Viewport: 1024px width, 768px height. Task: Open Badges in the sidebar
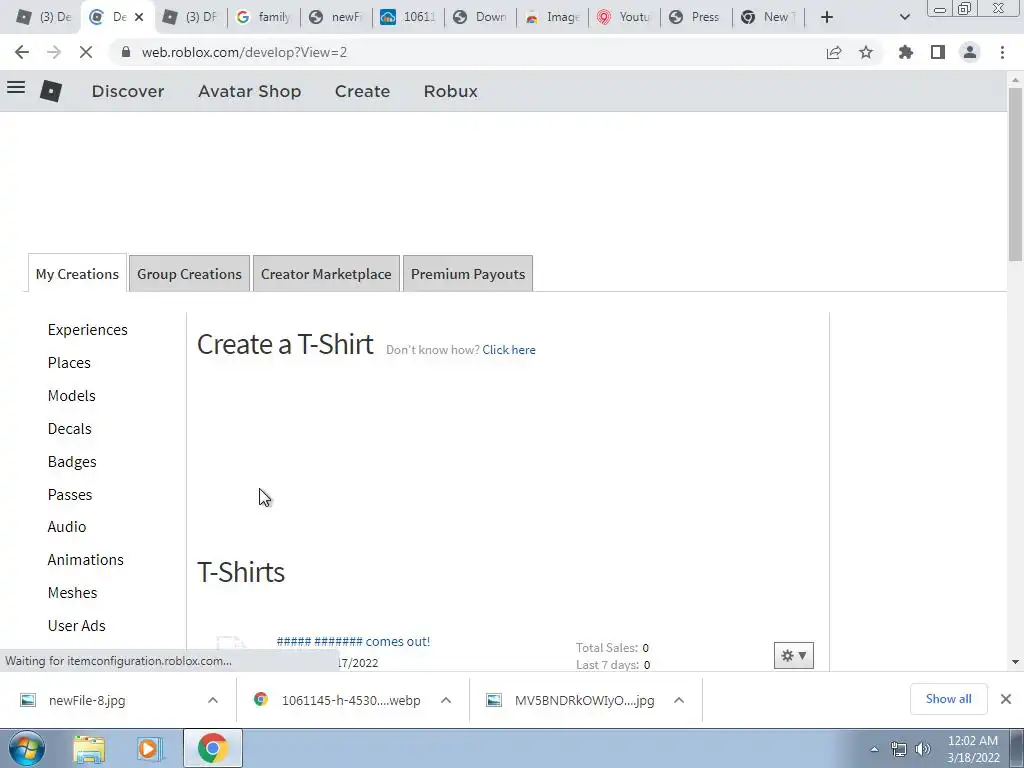tap(72, 462)
